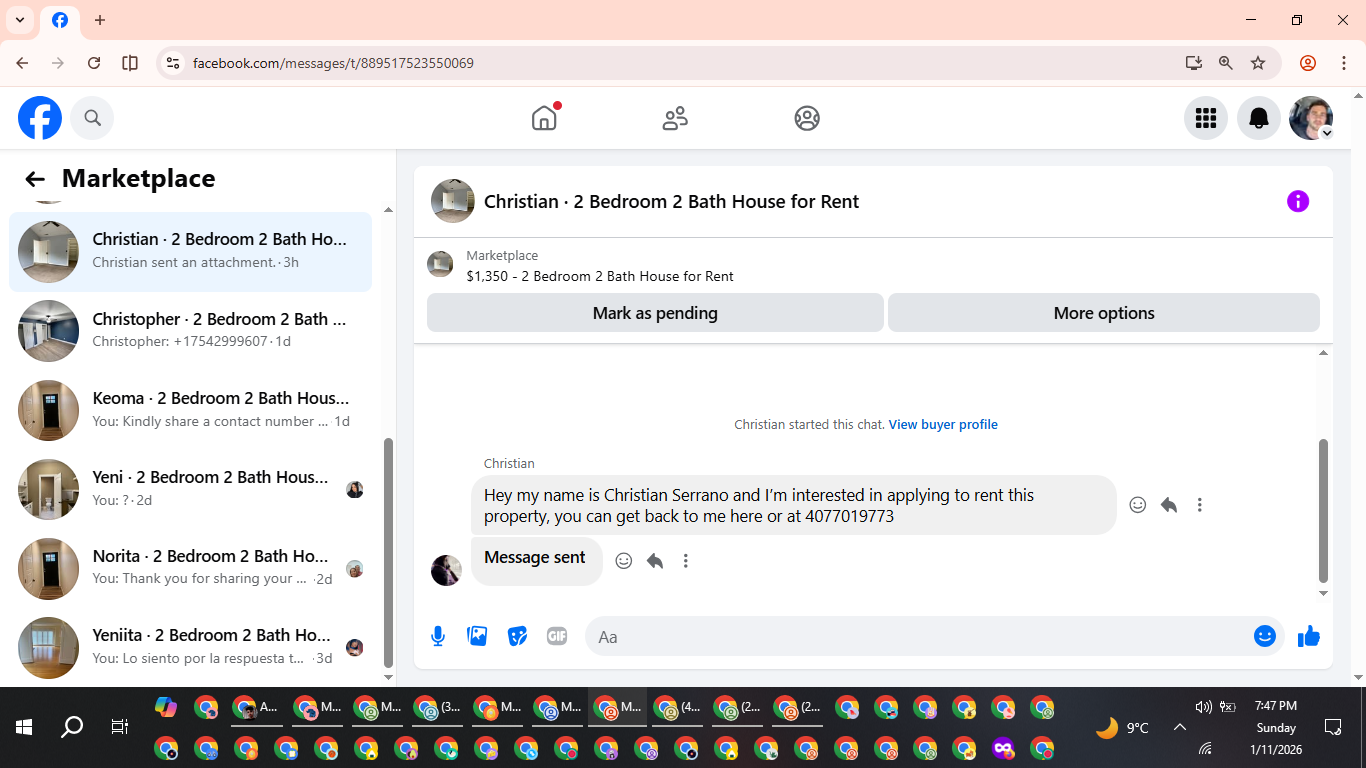Viewport: 1366px width, 768px height.
Task: Open the Marketplace listing thumbnail
Action: click(440, 264)
